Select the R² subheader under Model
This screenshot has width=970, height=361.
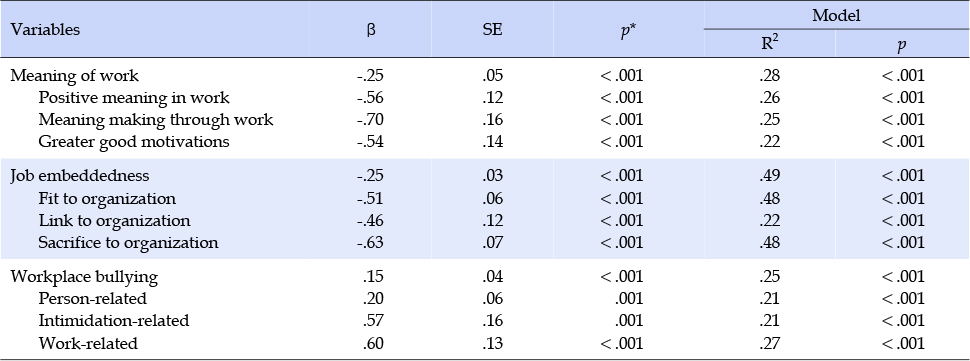point(770,45)
